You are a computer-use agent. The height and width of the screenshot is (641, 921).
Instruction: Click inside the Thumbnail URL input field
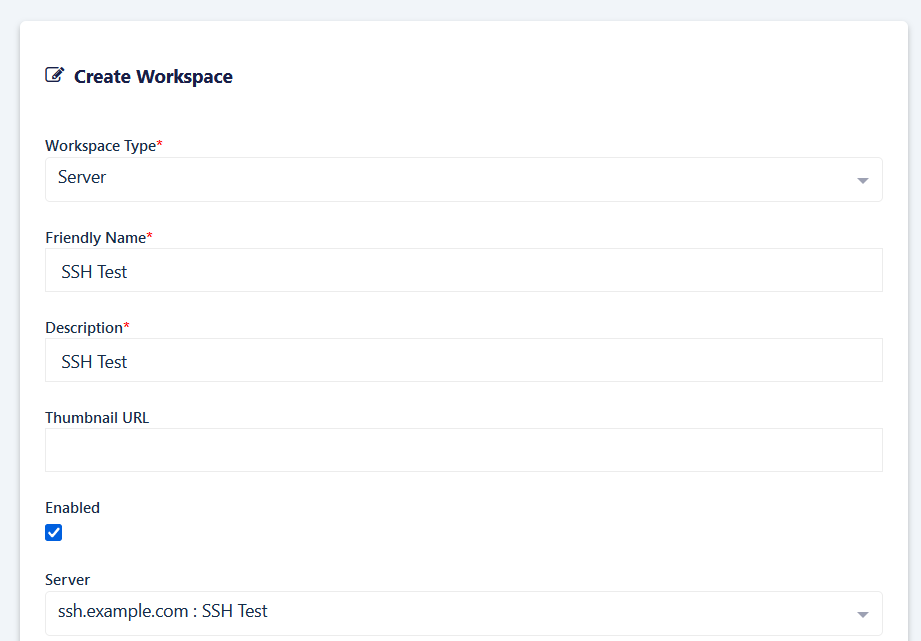(463, 450)
